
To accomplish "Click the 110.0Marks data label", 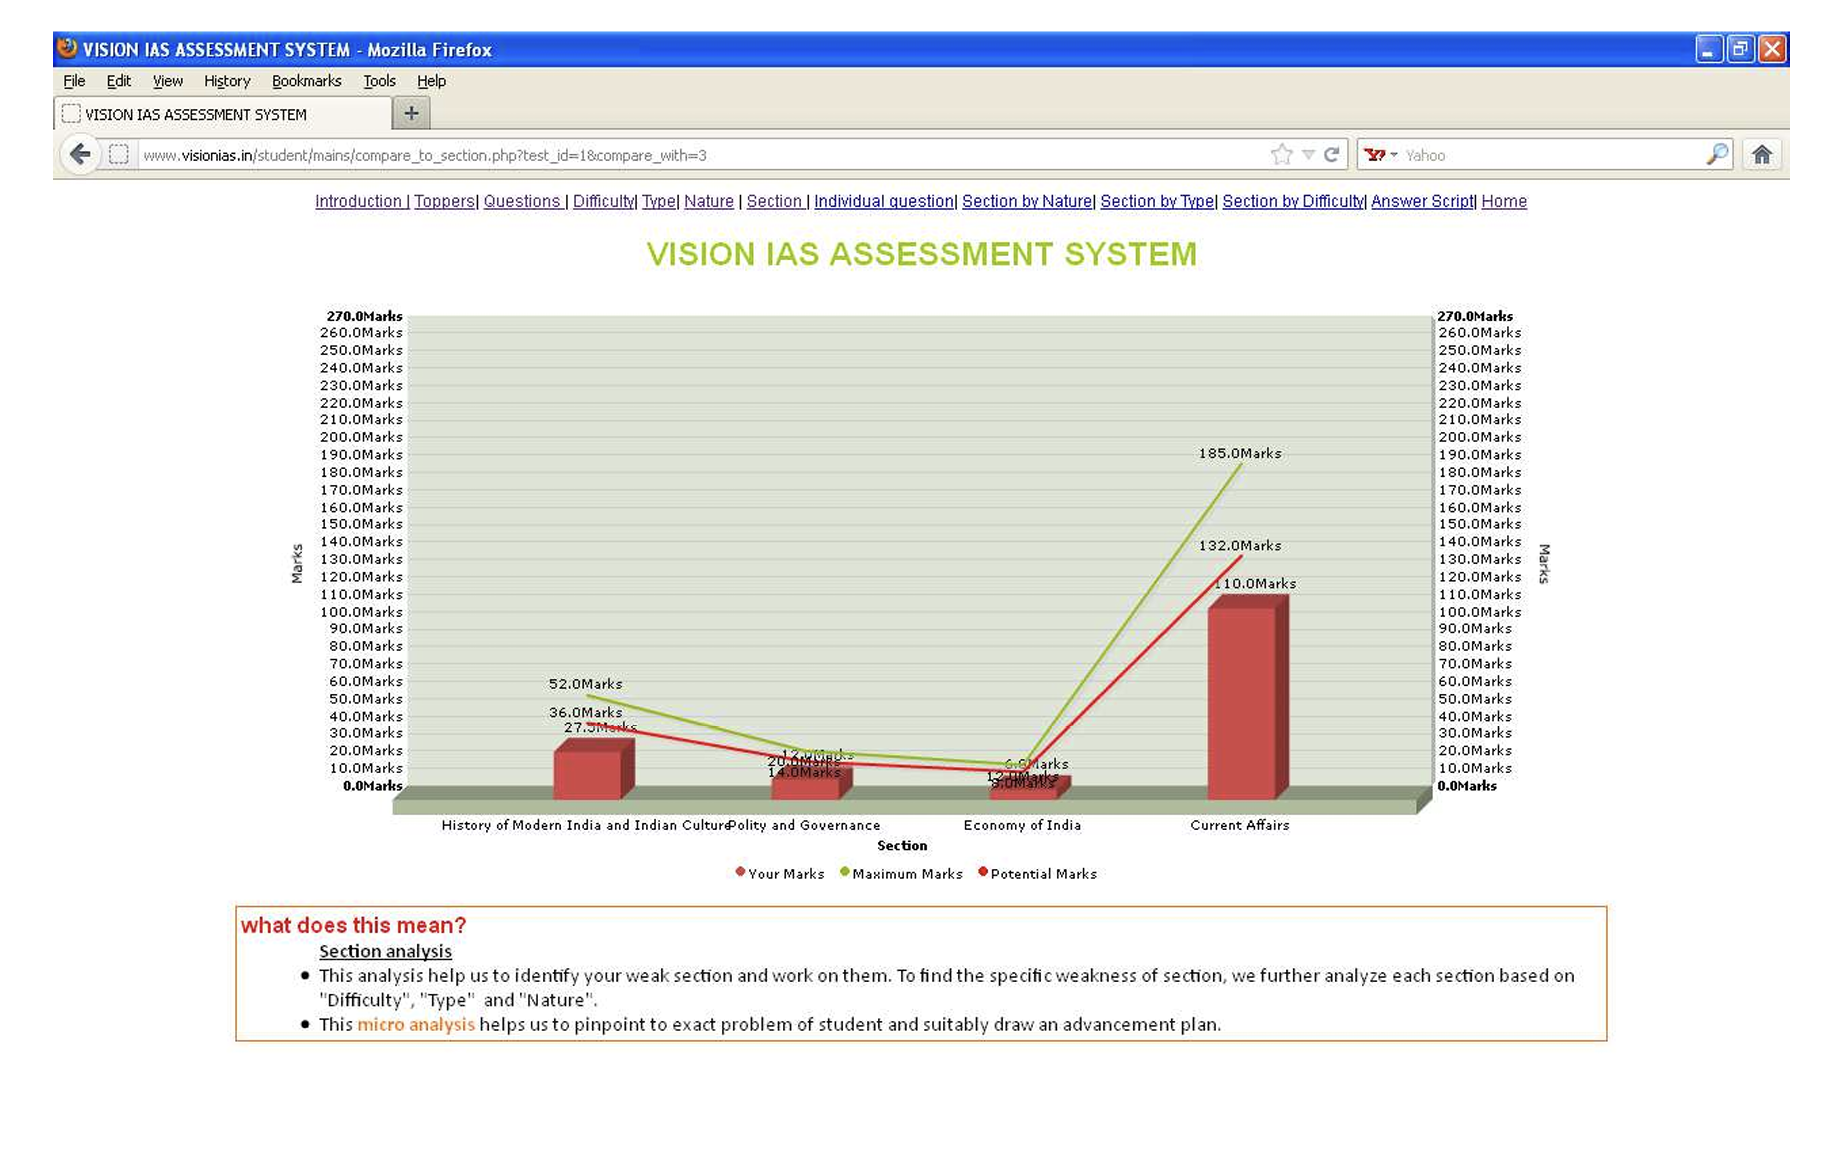I will 1255,583.
